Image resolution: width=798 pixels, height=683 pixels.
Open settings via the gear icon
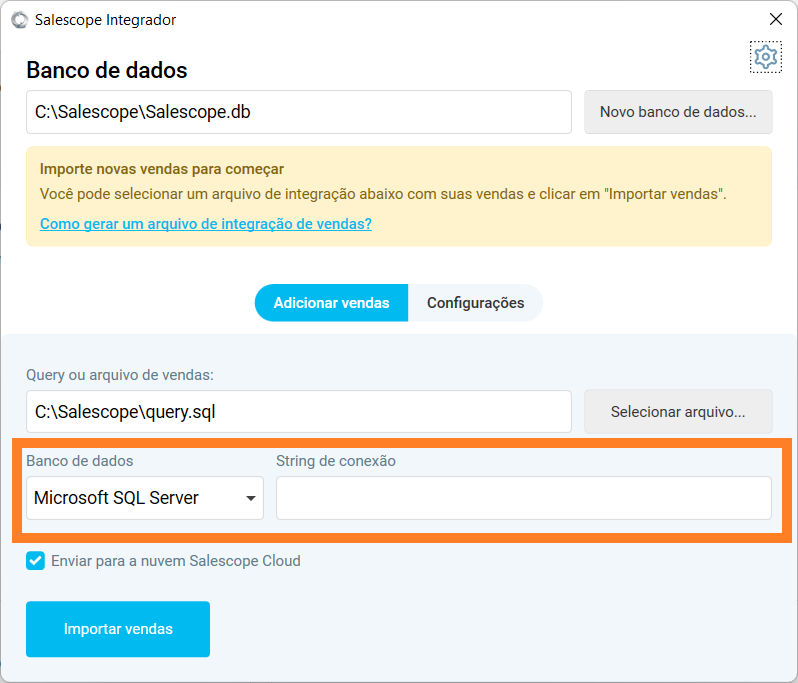tap(765, 57)
